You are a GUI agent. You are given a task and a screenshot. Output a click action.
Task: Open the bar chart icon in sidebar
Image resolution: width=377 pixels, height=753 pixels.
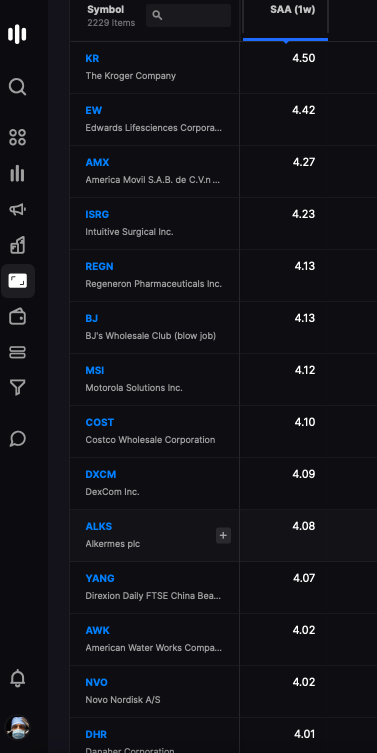(17, 173)
